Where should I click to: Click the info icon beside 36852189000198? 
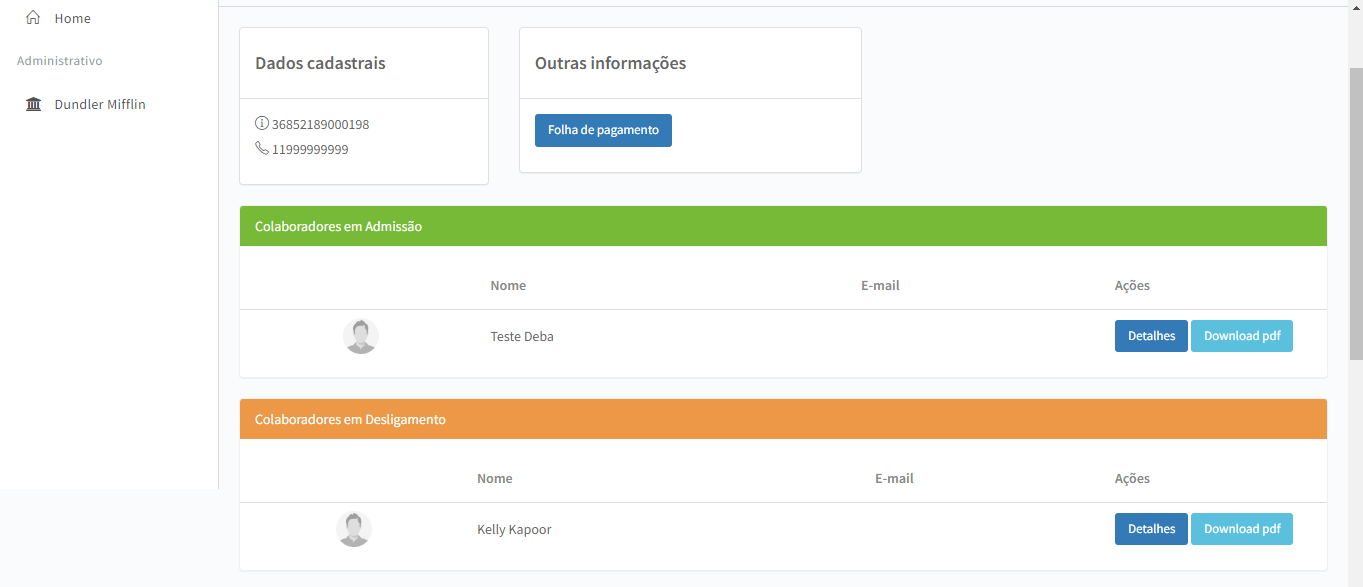point(262,124)
